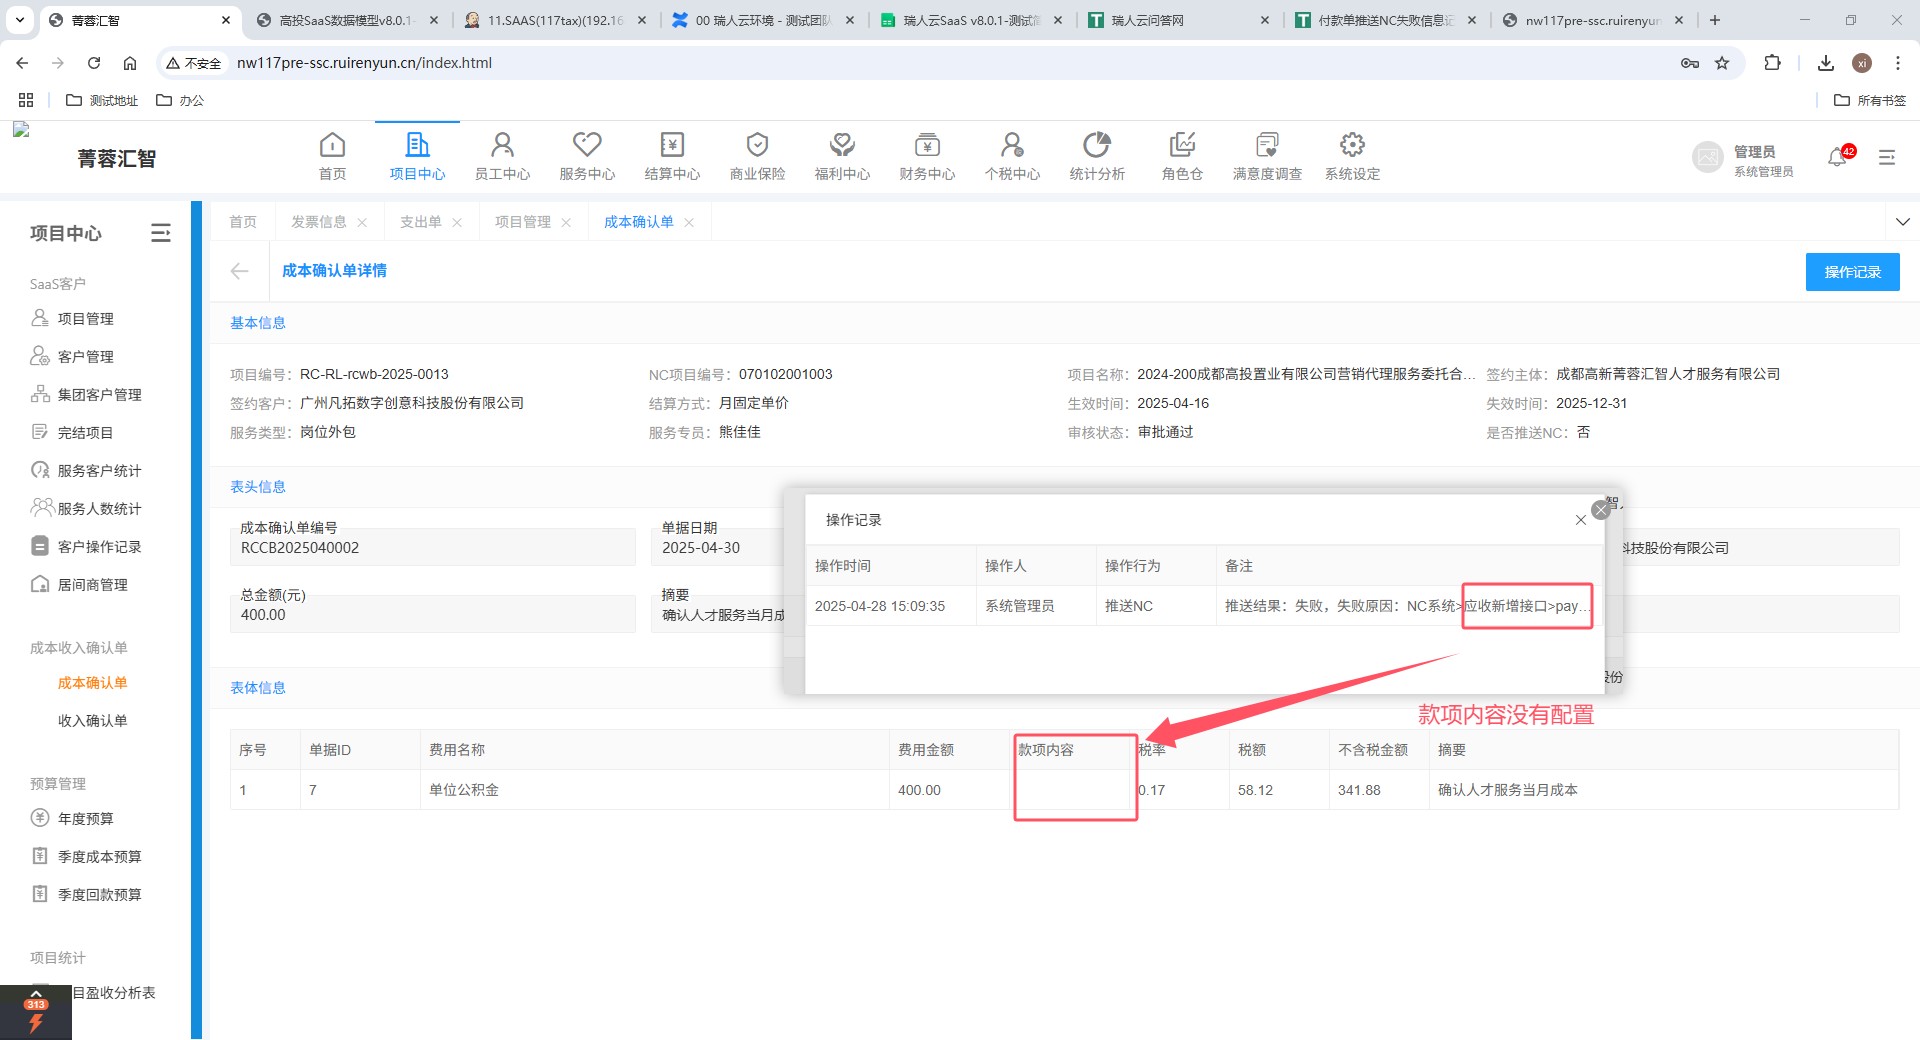Click the browser reload icon
The width and height of the screenshot is (1920, 1040).
coord(94,63)
